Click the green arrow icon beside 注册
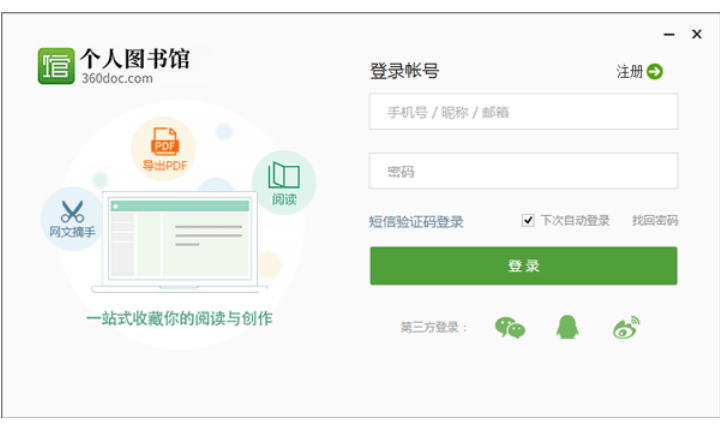This screenshot has height=432, width=720. coord(655,72)
